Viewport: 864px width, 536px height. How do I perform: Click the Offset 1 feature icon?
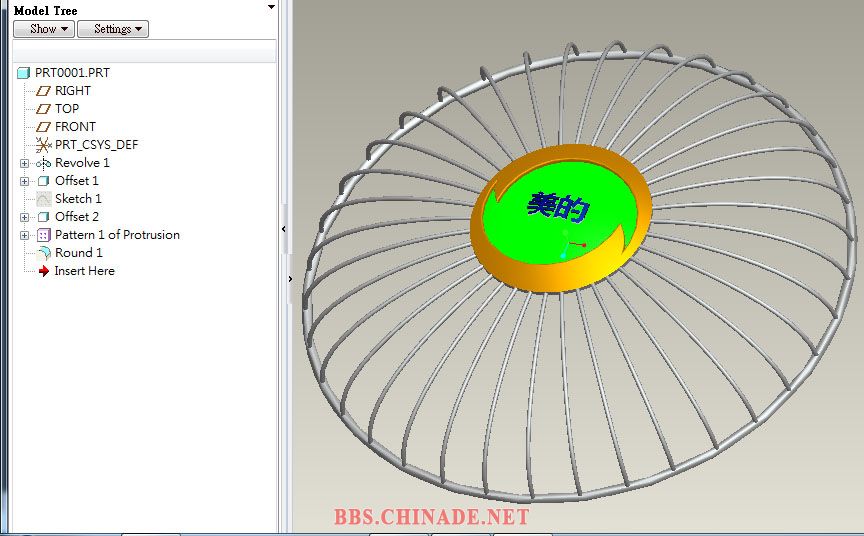point(43,181)
